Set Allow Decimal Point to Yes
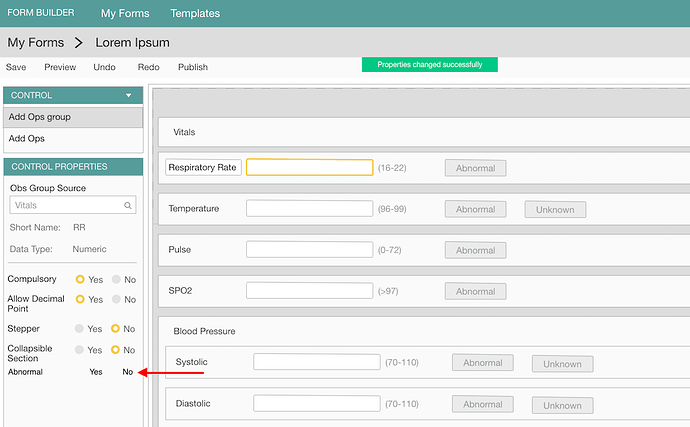 coord(80,299)
